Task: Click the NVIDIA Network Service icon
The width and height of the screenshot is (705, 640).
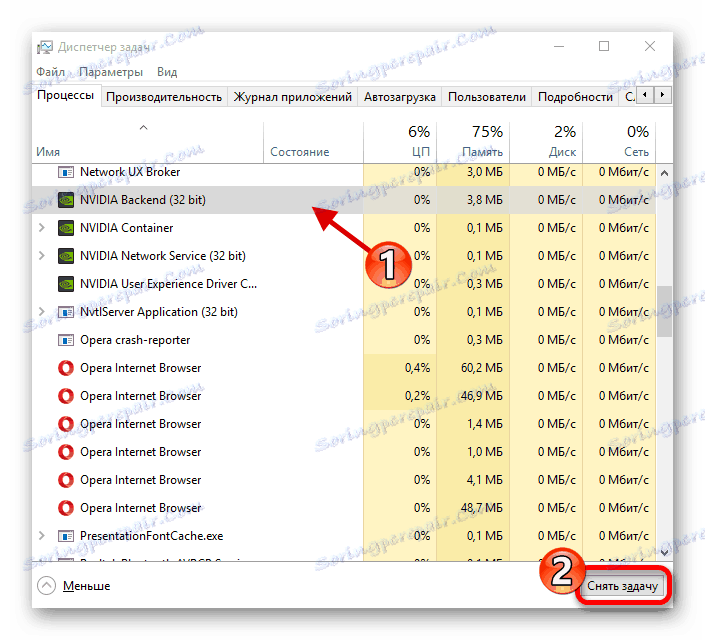Action: coord(66,256)
